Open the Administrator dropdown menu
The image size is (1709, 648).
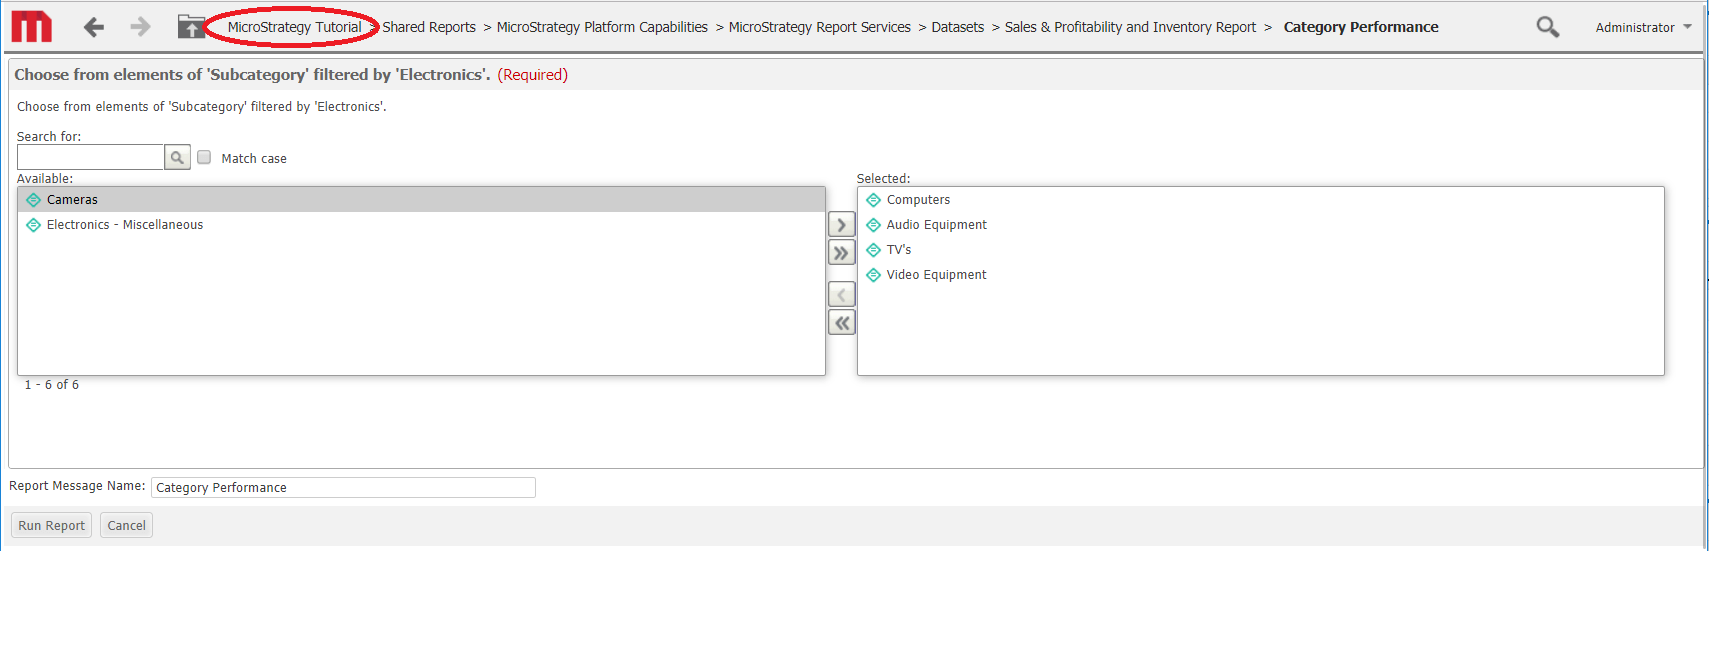[x=1643, y=27]
